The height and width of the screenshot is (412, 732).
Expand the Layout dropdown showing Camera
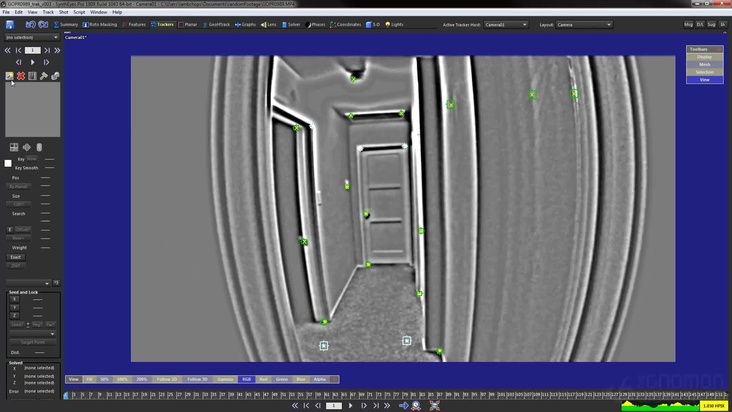[x=583, y=24]
